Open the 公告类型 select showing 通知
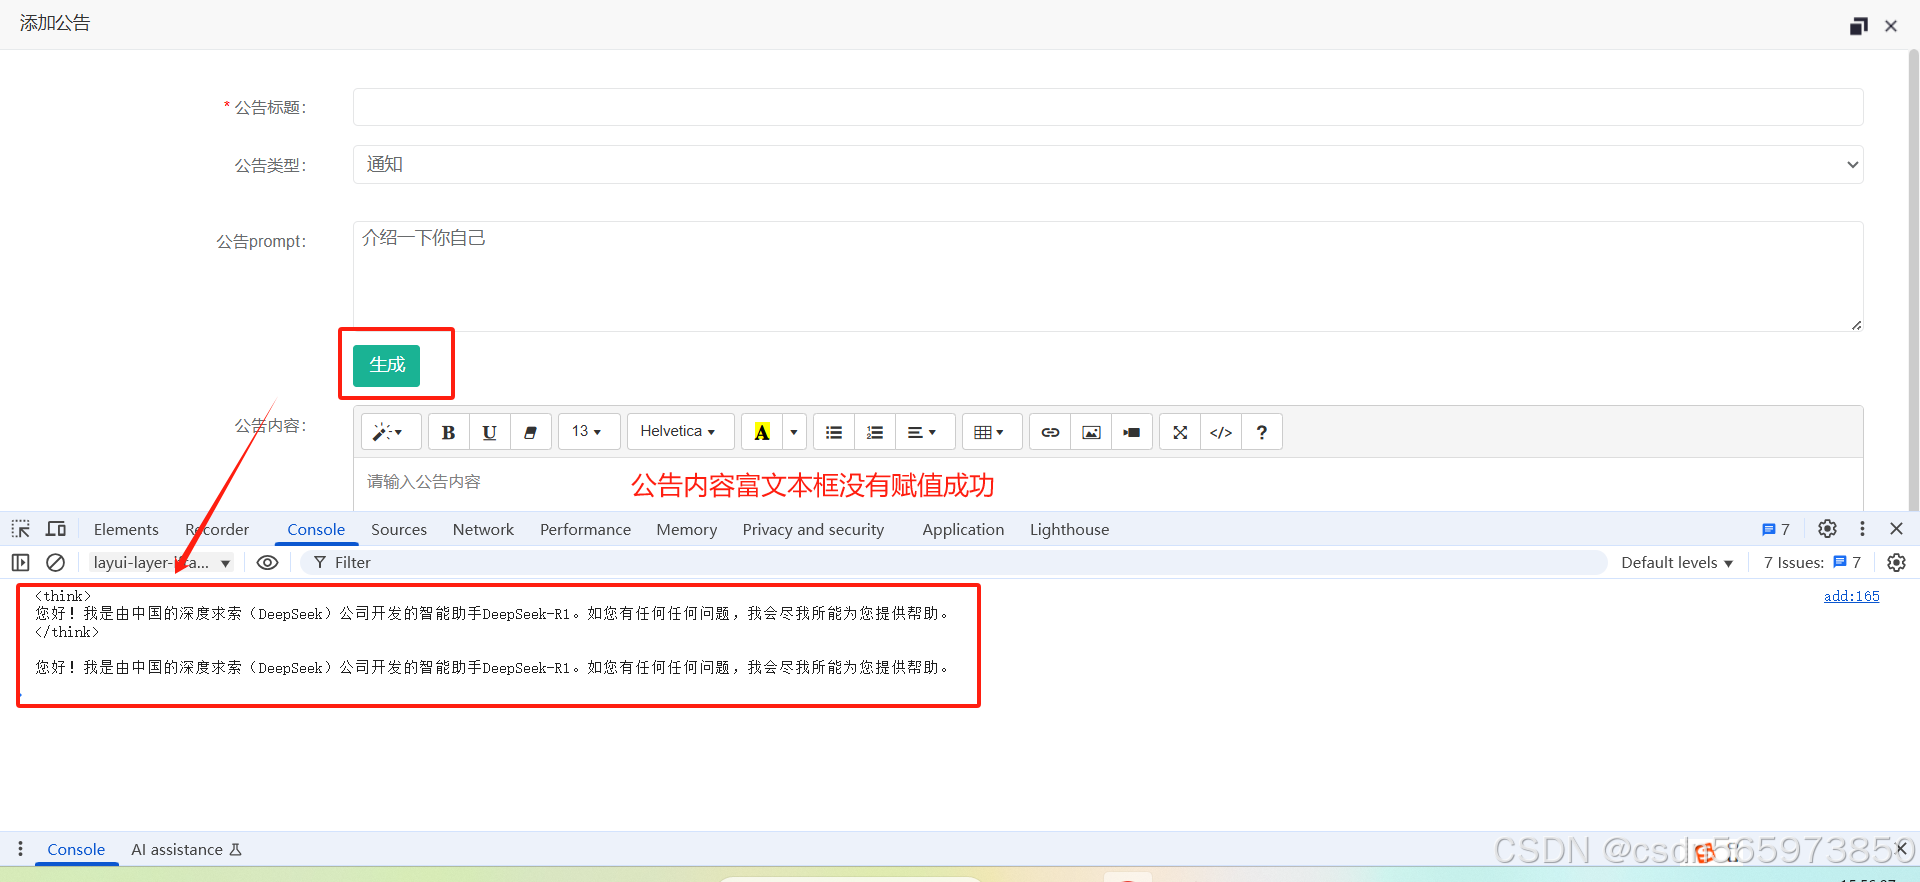Screen dimensions: 1920x882 [1107, 164]
